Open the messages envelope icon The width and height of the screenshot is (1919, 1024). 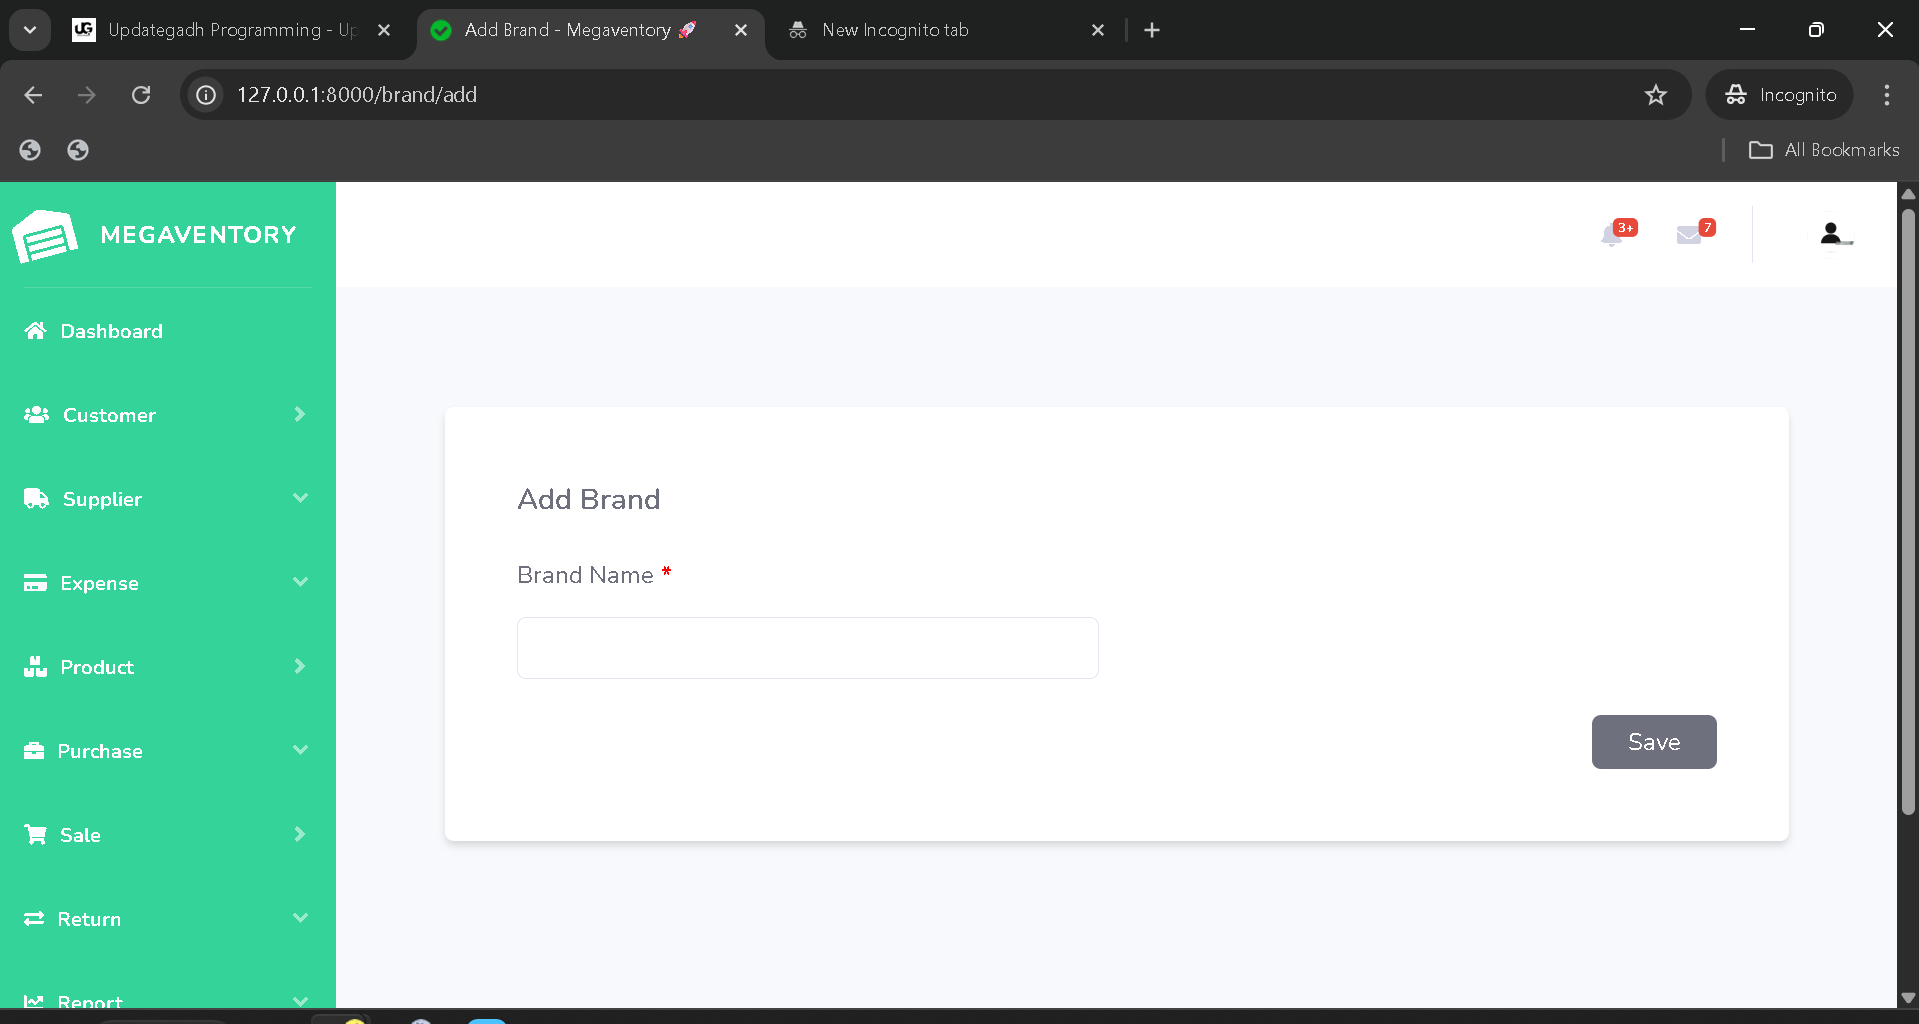coord(1689,235)
